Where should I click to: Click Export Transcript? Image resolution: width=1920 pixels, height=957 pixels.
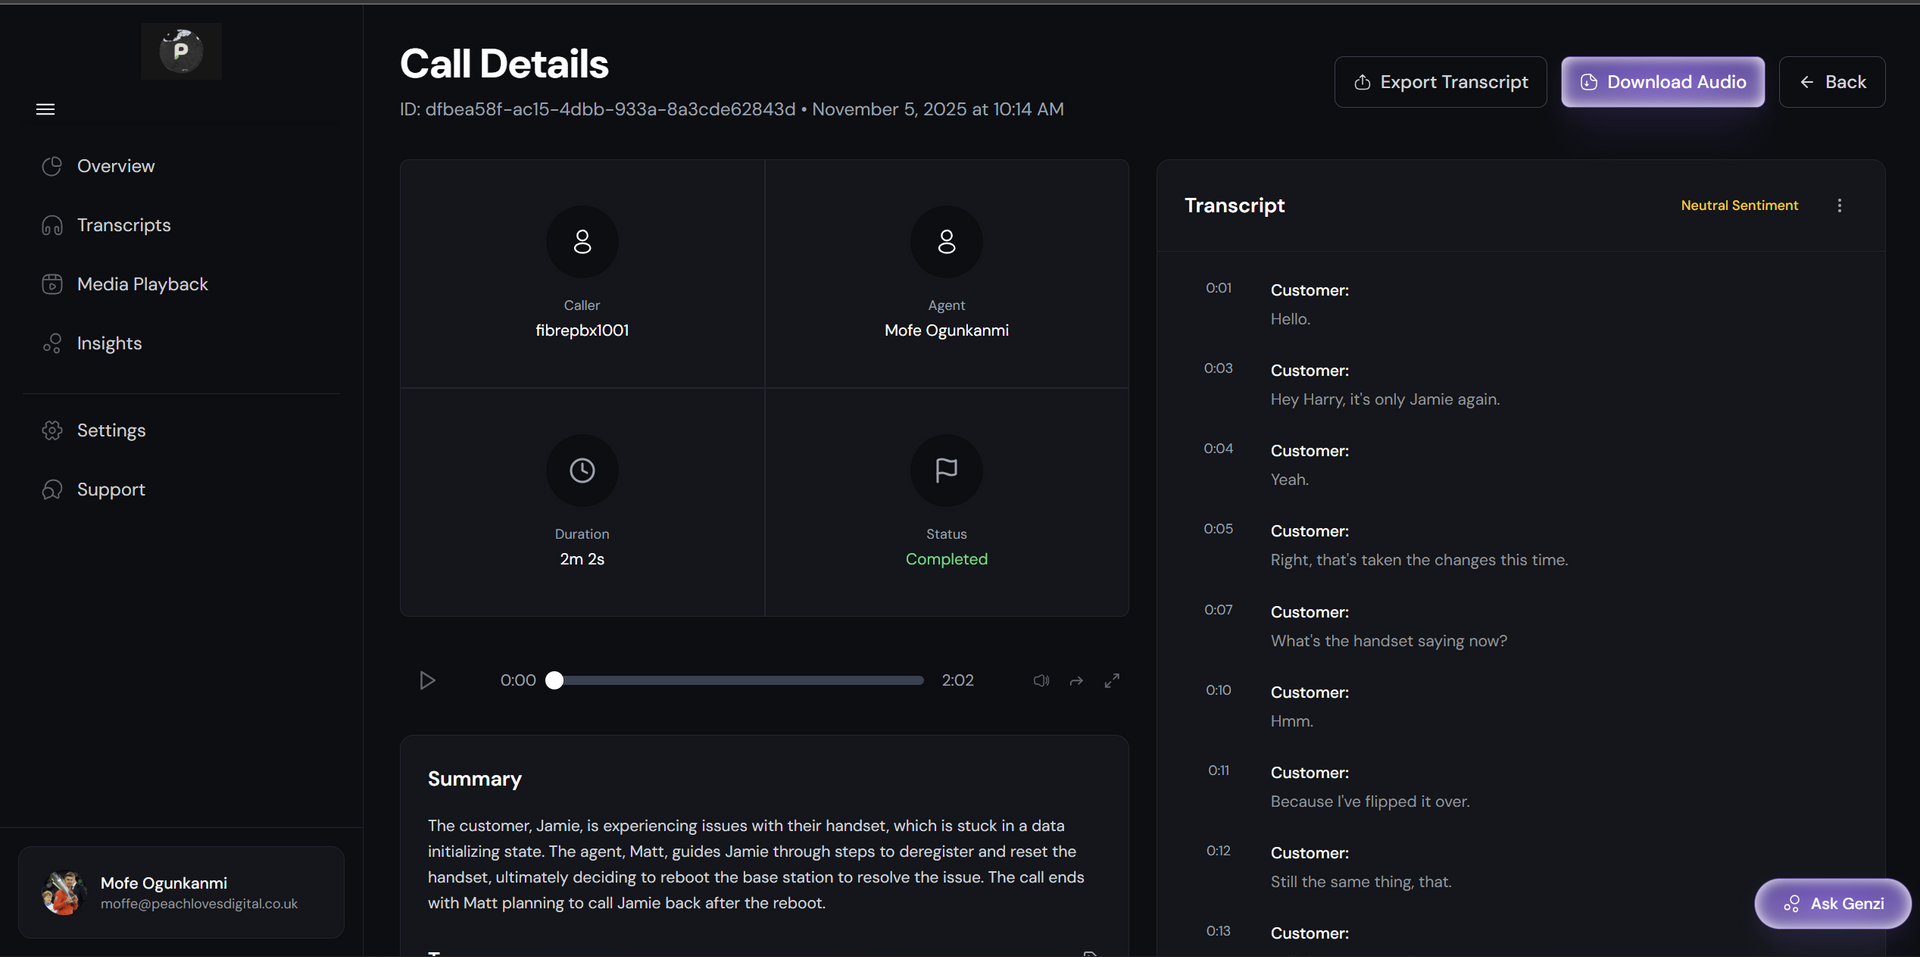(1440, 82)
